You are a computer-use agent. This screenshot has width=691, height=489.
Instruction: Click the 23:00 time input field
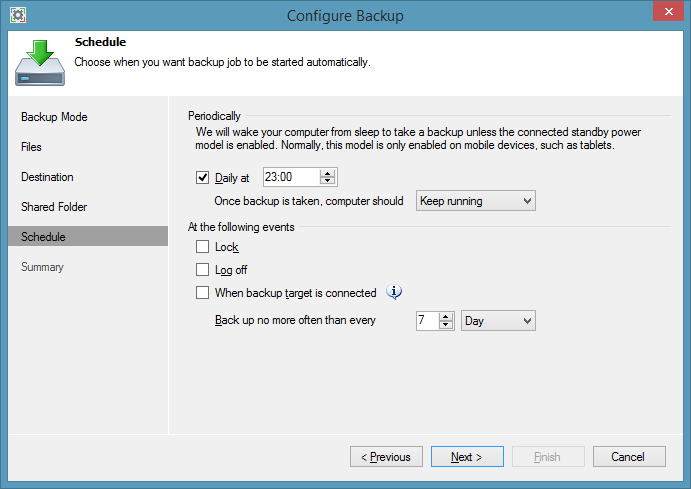click(x=290, y=178)
